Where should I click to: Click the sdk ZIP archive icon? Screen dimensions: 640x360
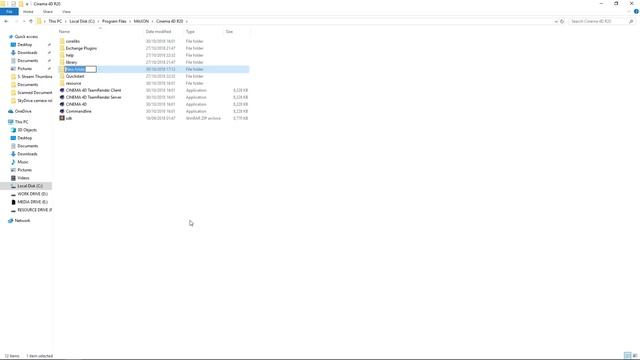click(x=62, y=118)
